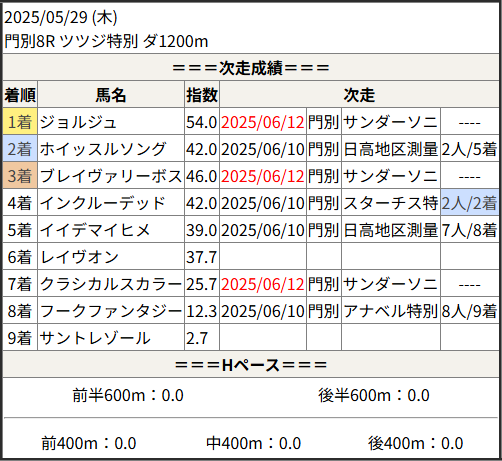Click the 馬名 column header
502x461 pixels.
coord(111,95)
